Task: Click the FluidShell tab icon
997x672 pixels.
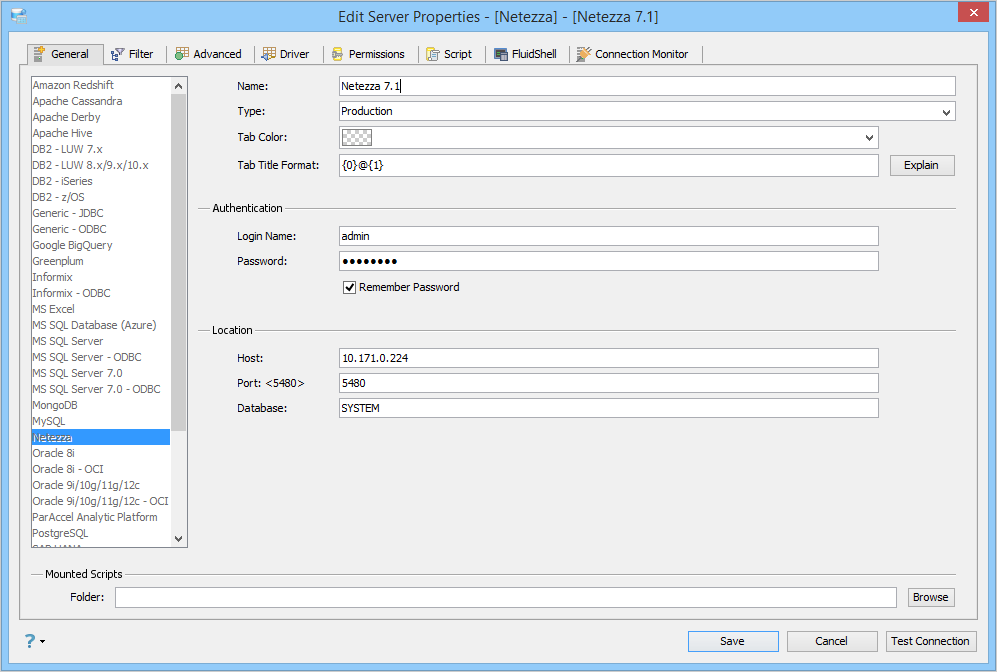Action: (500, 55)
